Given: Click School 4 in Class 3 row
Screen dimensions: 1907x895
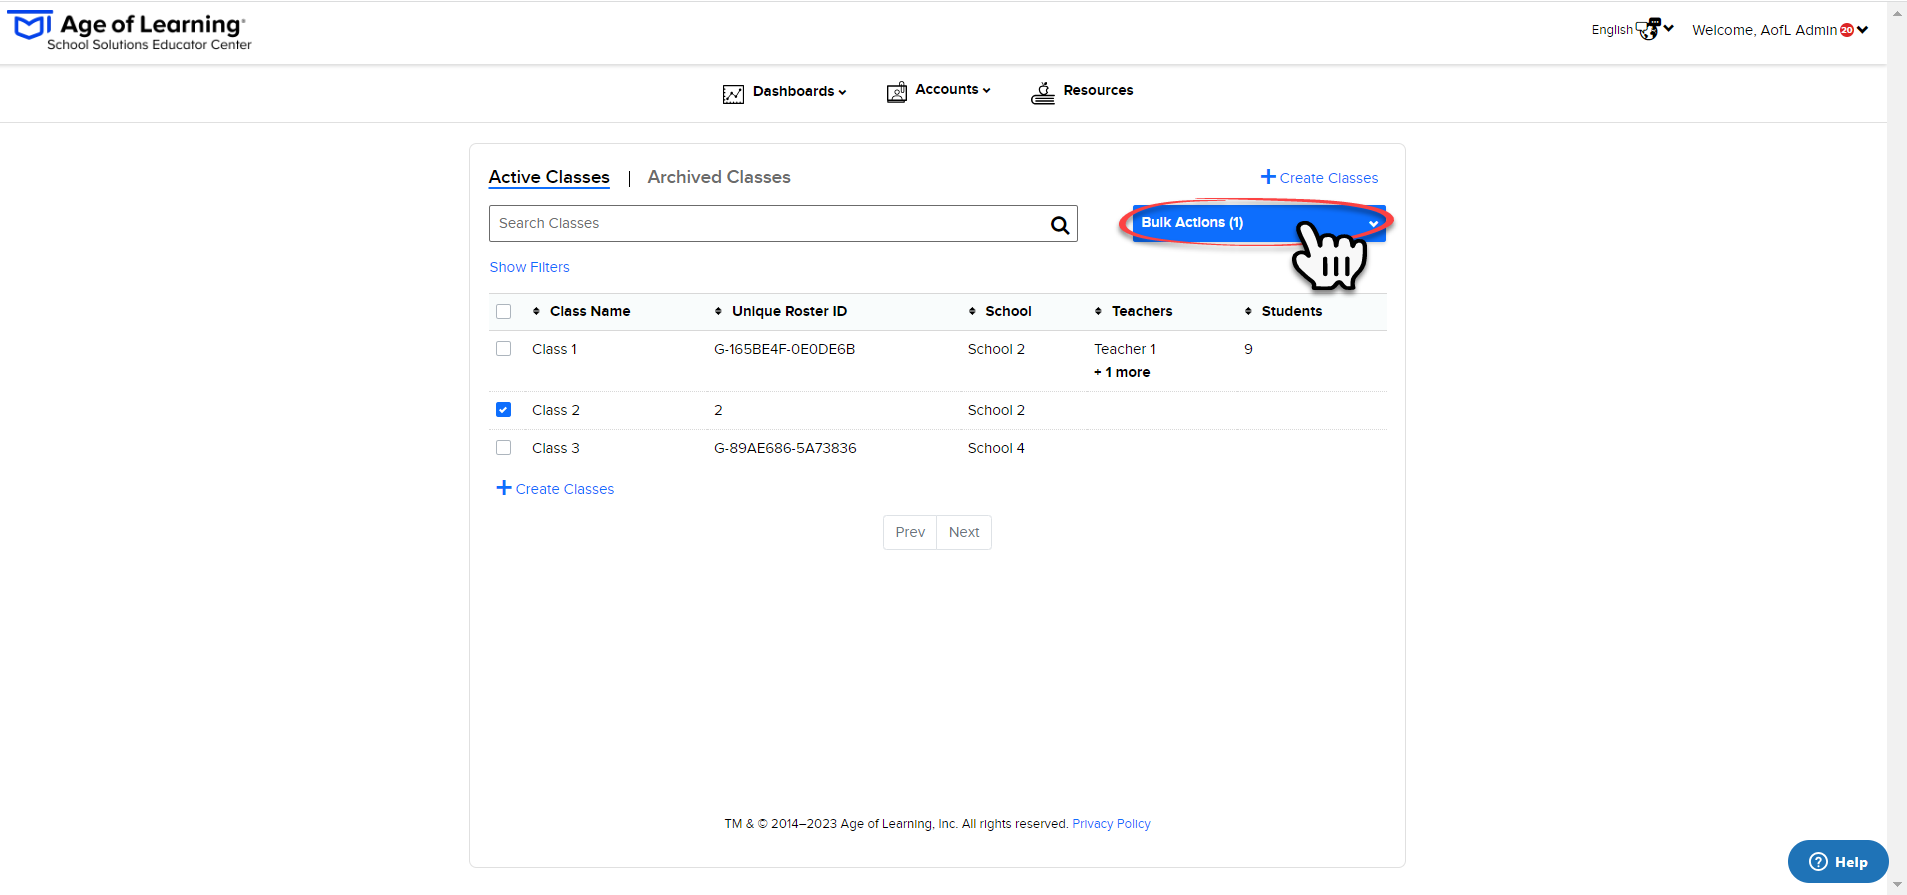Looking at the screenshot, I should (996, 448).
